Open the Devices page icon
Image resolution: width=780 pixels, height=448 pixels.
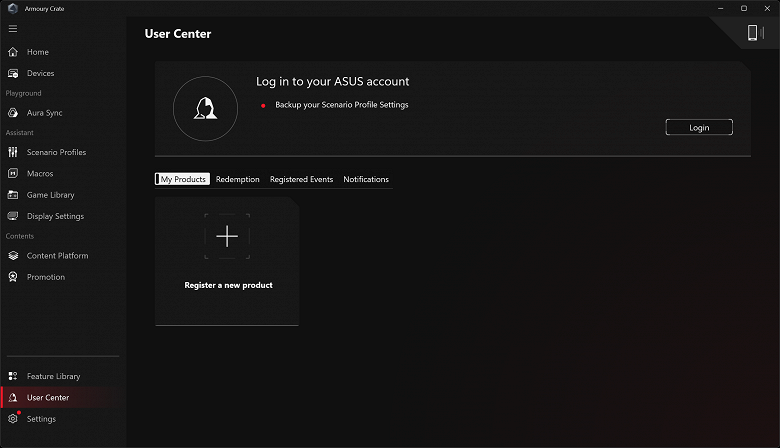click(x=13, y=73)
